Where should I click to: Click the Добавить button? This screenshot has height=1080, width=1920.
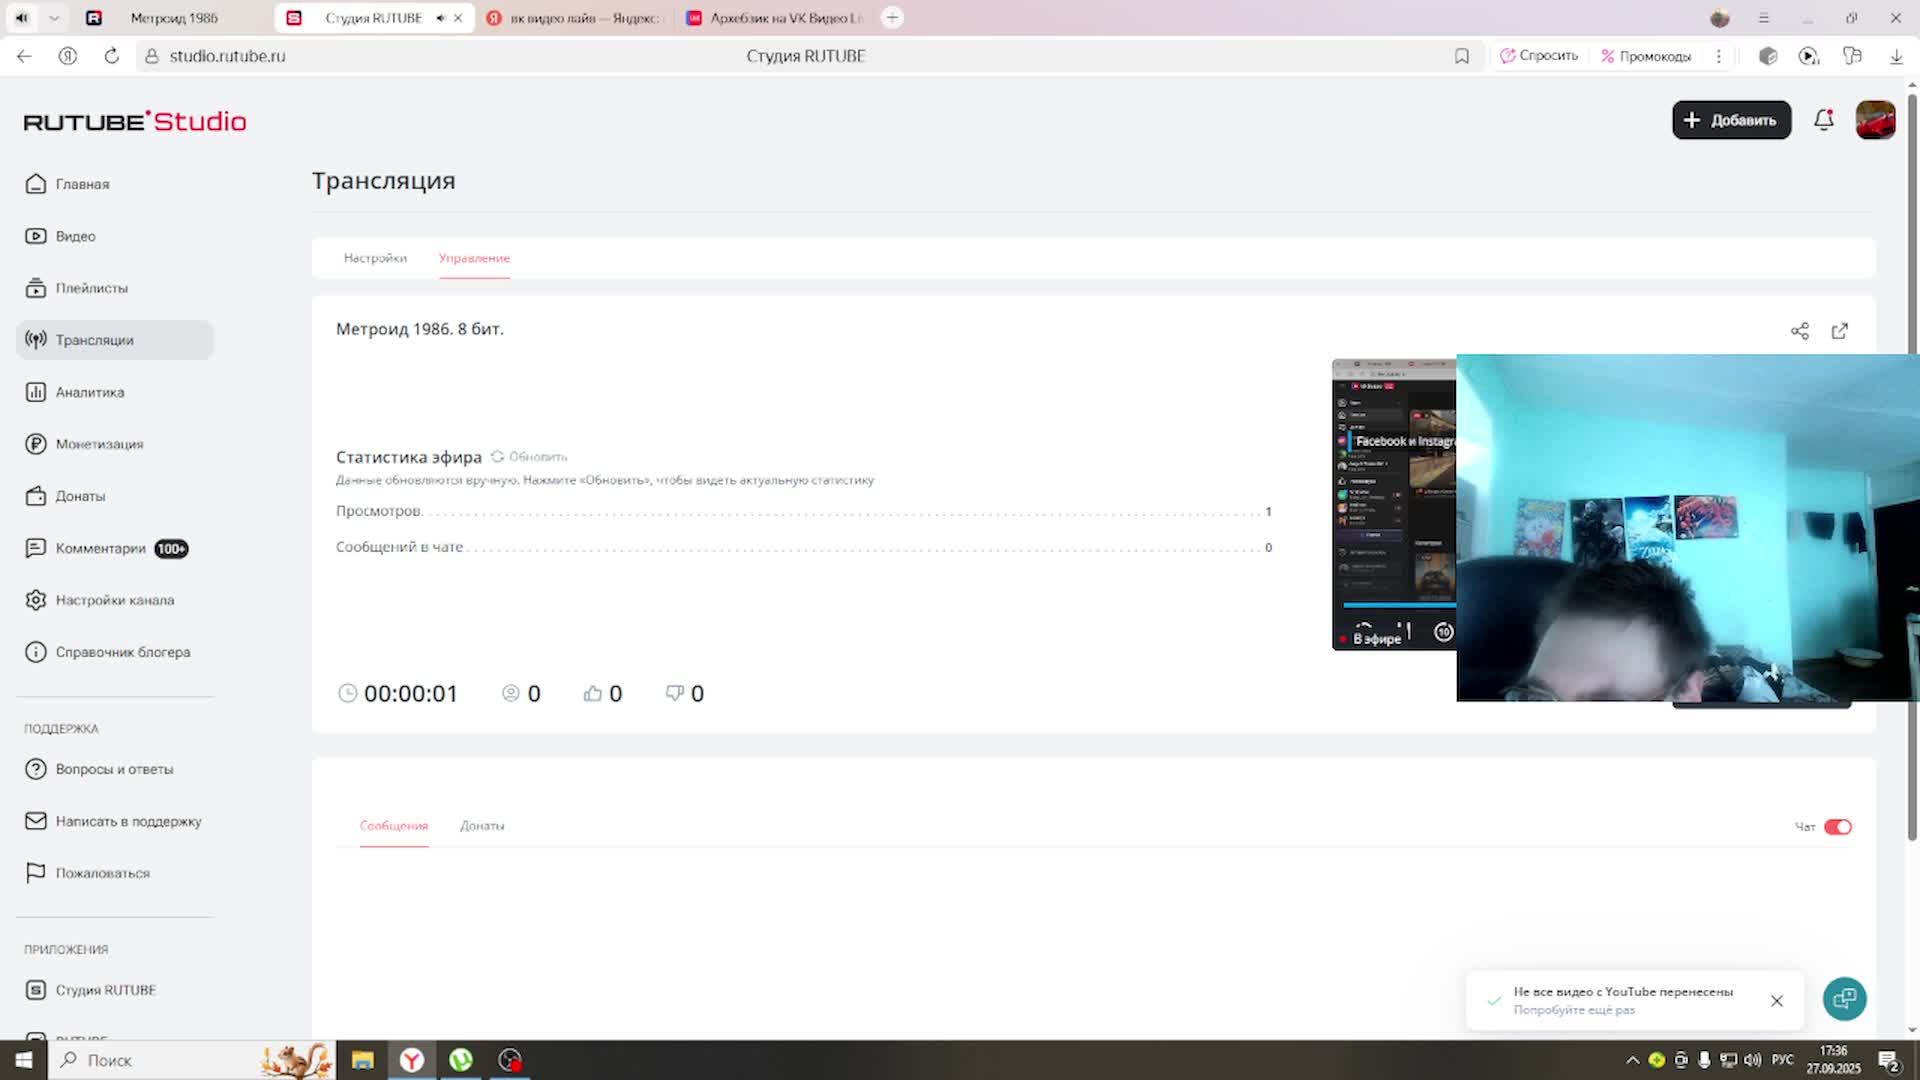(x=1731, y=120)
